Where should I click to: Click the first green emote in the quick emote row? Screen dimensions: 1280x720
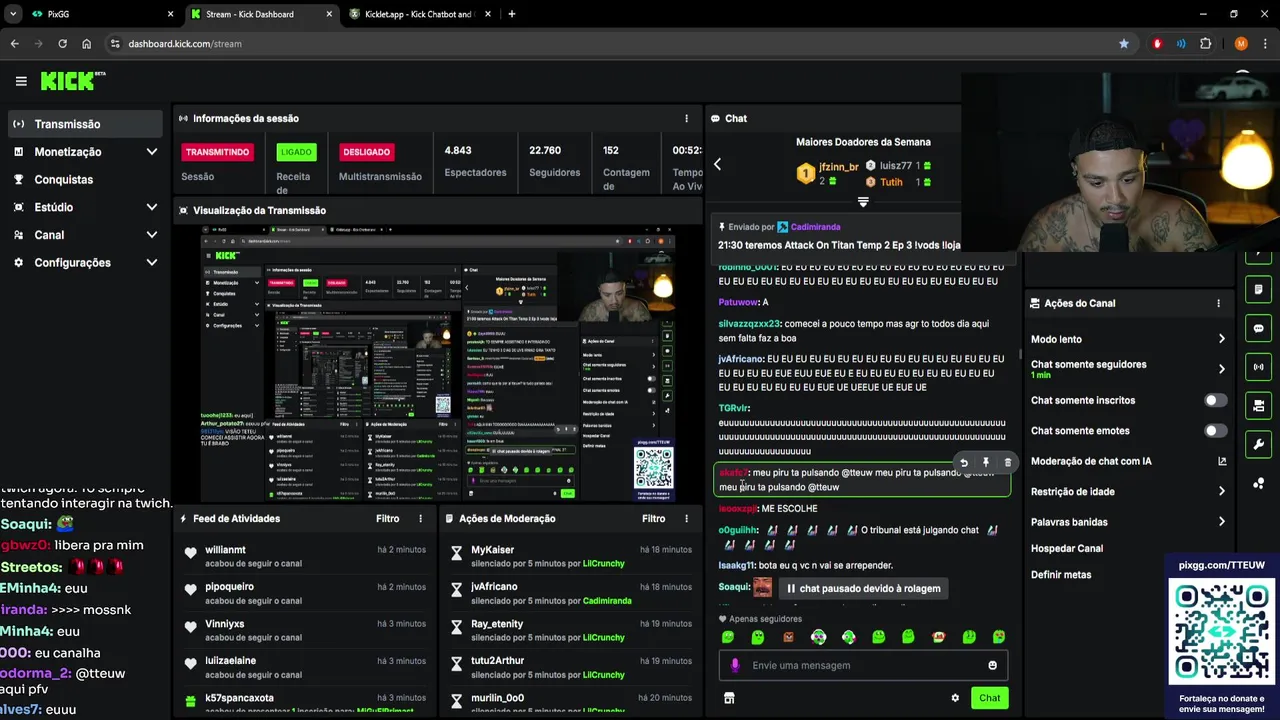(728, 637)
